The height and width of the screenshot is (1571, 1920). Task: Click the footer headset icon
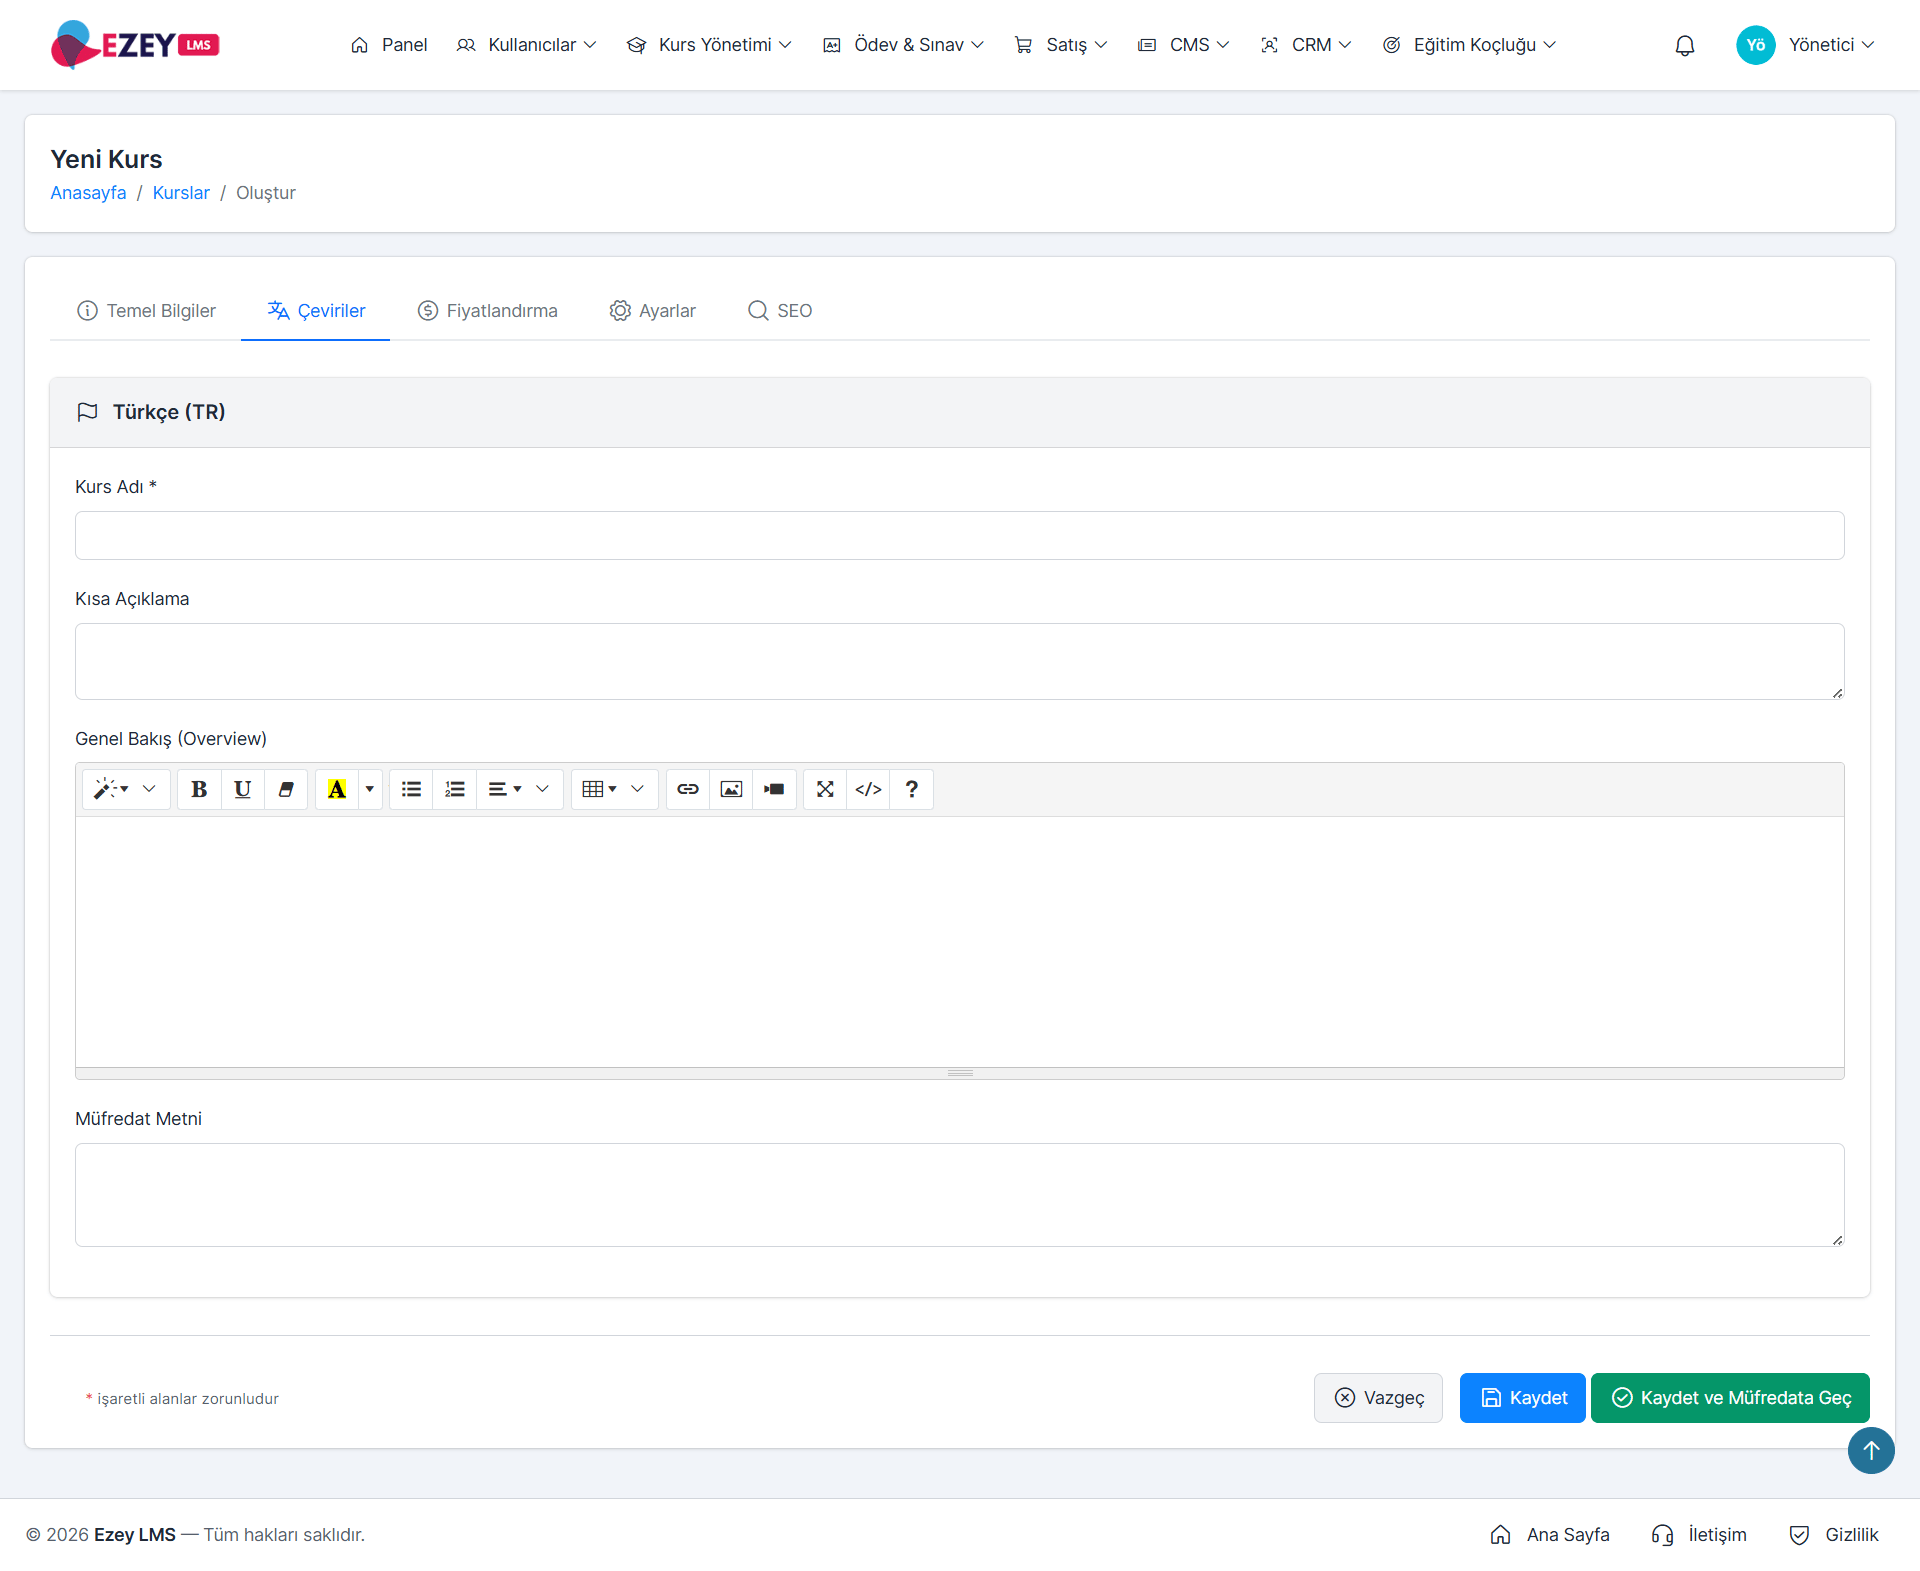pyautogui.click(x=1662, y=1535)
